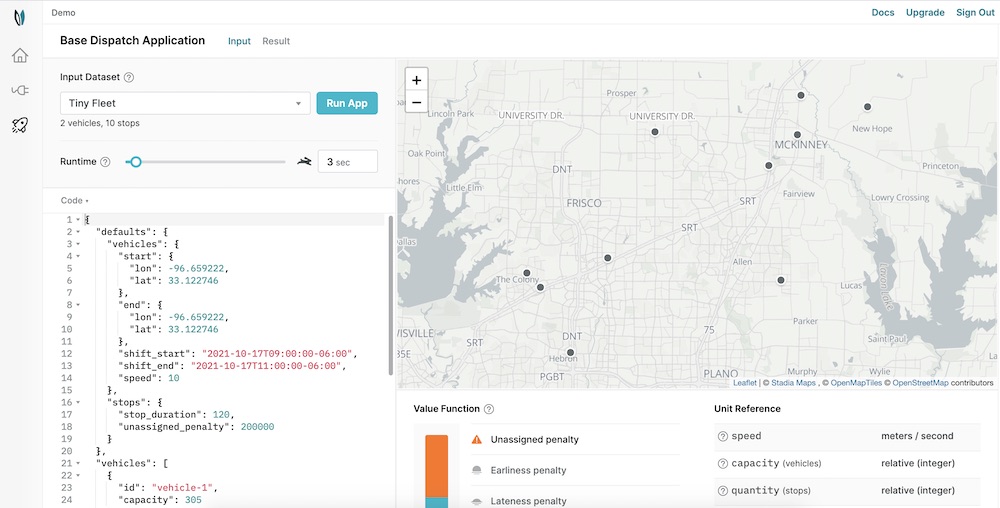The height and width of the screenshot is (508, 1000).
Task: Click the Unassigned penalty warning icon
Action: point(476,439)
